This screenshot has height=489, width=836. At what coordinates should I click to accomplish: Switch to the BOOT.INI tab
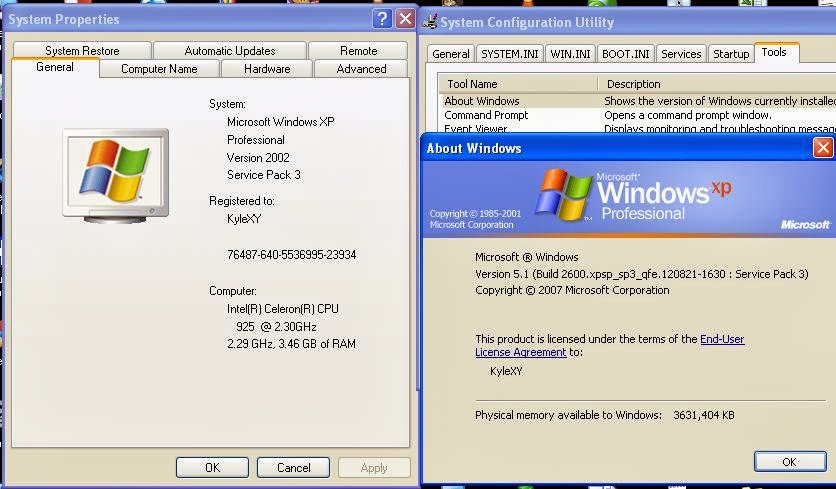(625, 54)
